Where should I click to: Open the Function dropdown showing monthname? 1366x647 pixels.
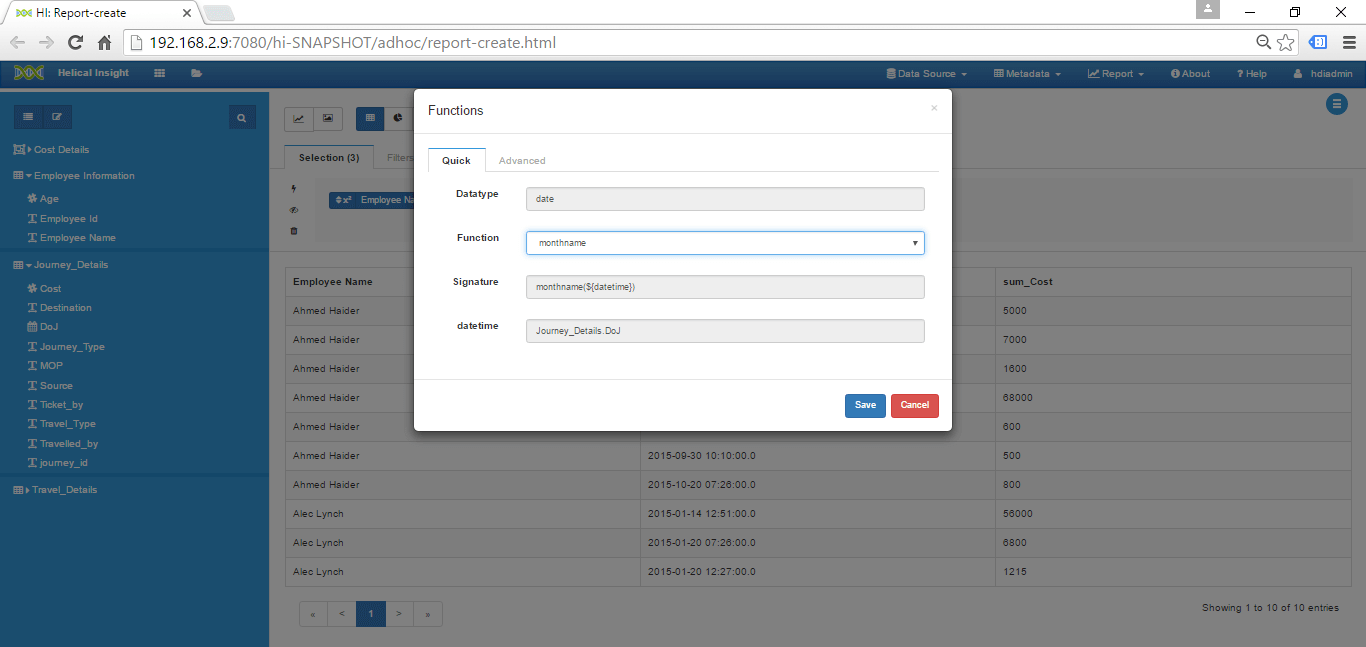coord(725,243)
